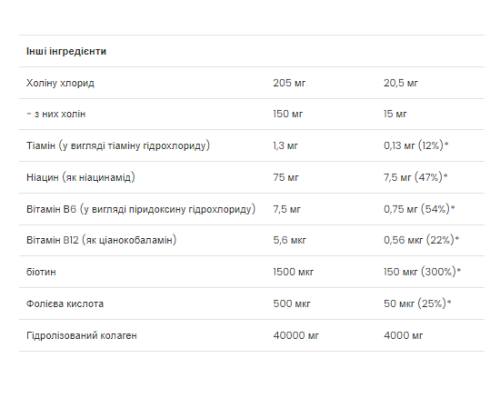Select the 'Тіамін' ingredient label

coord(118,146)
